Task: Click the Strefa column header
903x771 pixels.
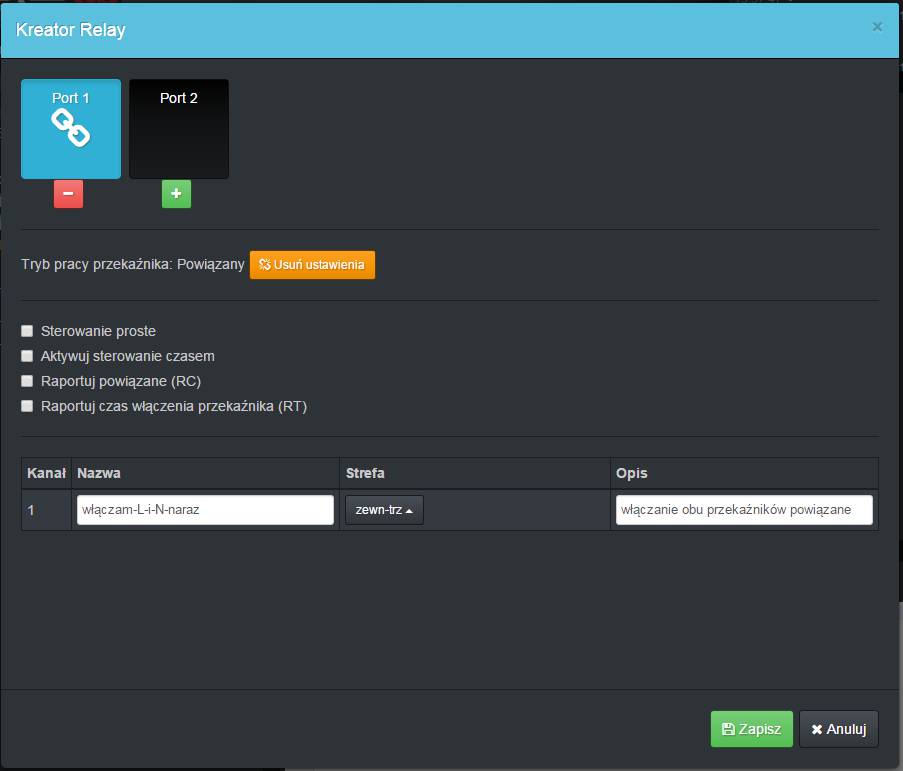Action: (x=365, y=472)
